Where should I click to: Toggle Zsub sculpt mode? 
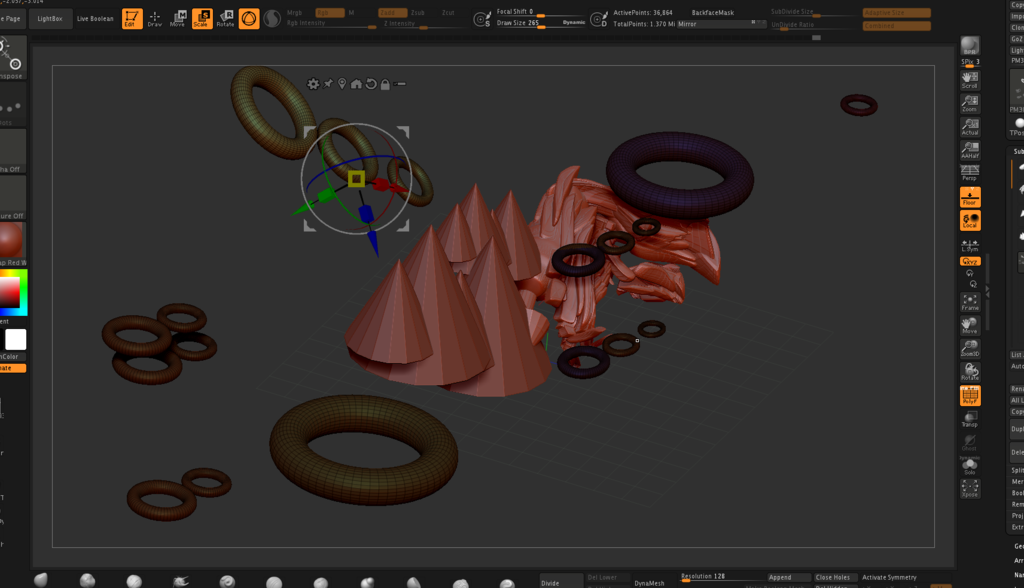click(418, 12)
